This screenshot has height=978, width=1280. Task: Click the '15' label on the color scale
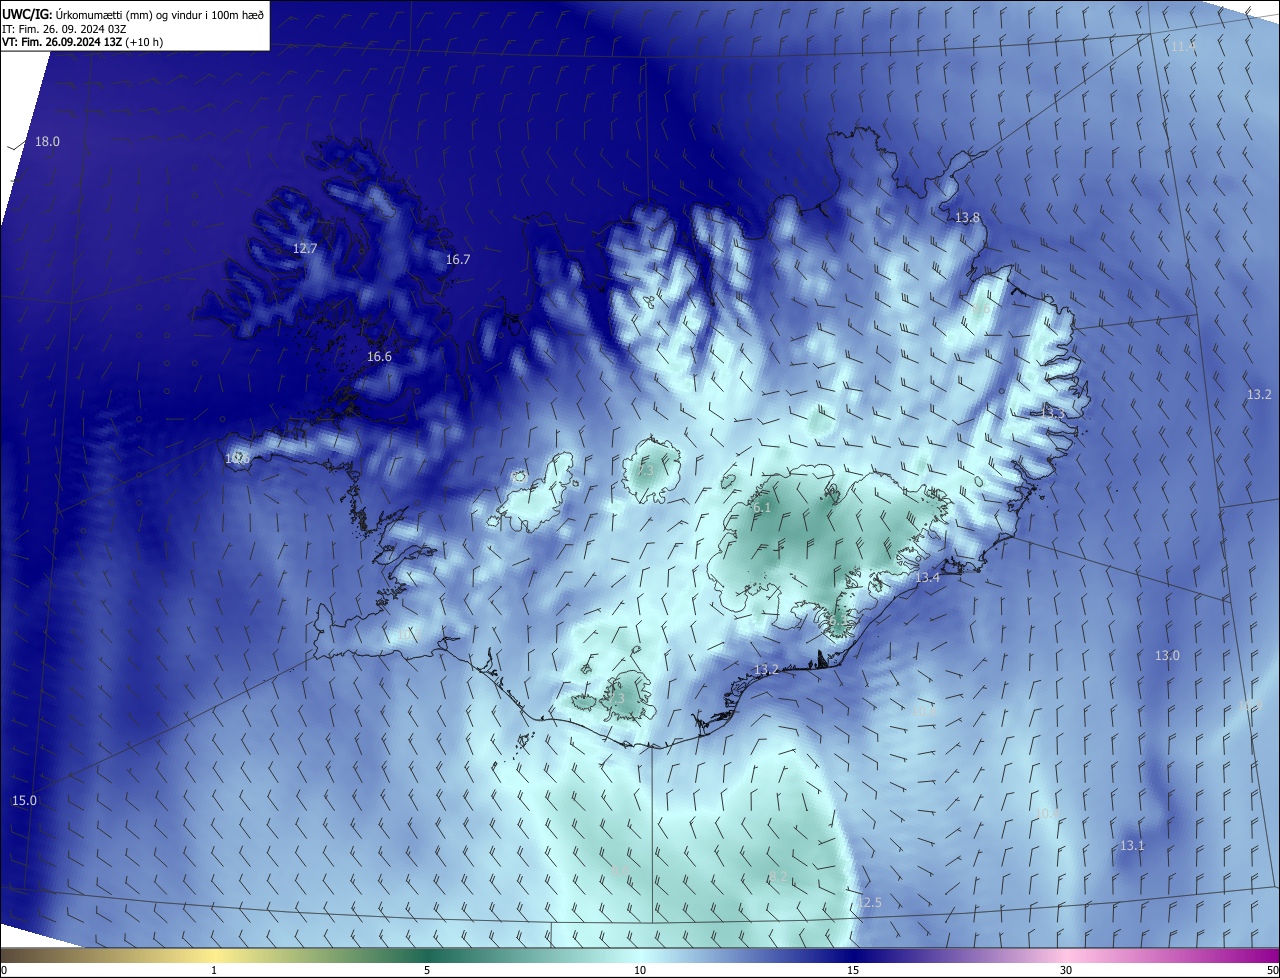click(853, 970)
